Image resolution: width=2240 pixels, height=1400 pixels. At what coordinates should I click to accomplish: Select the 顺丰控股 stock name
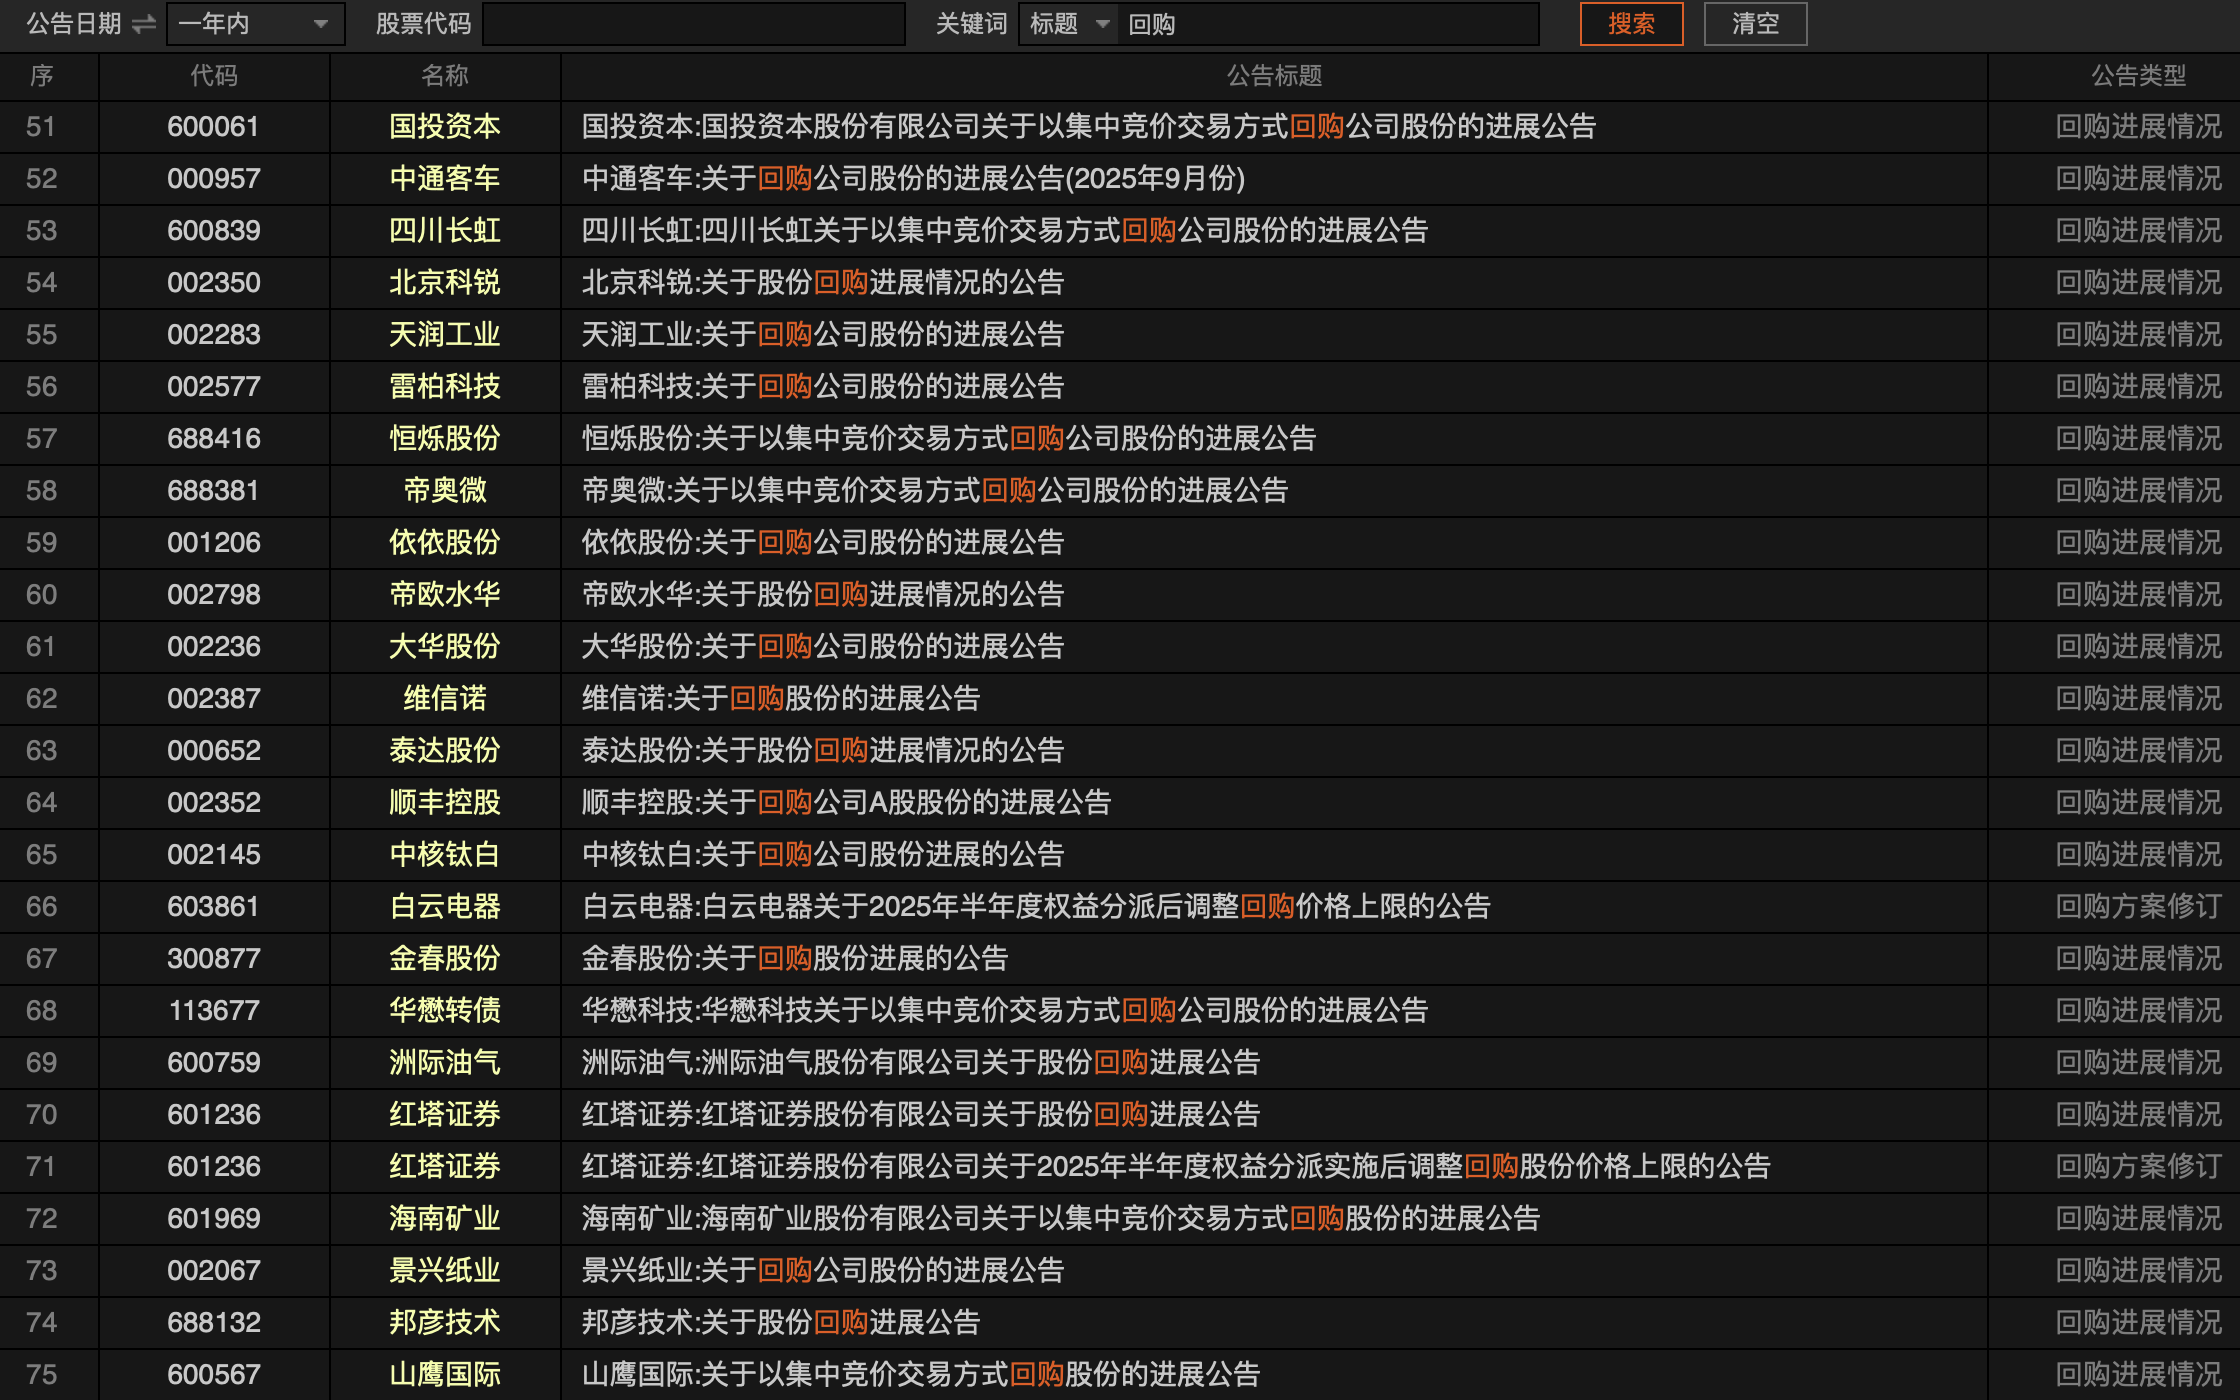[444, 803]
